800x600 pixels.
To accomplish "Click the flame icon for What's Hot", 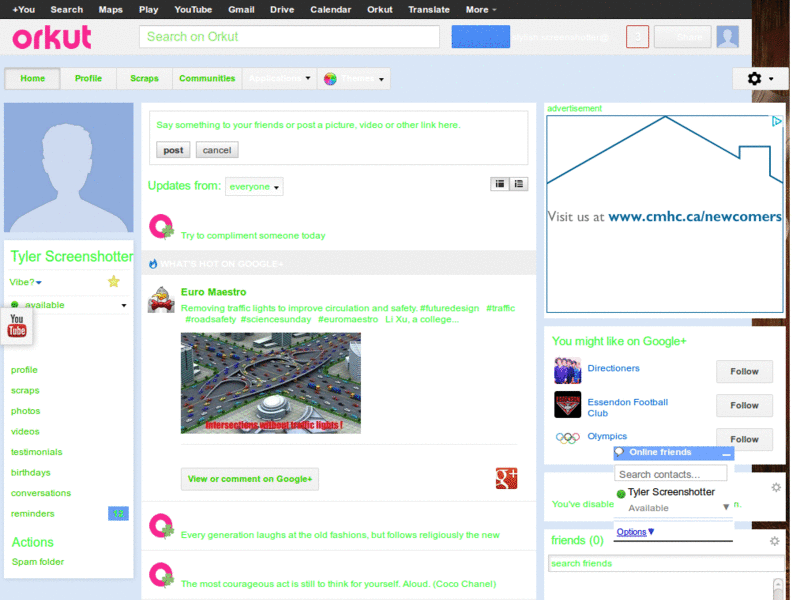I will coord(153,264).
